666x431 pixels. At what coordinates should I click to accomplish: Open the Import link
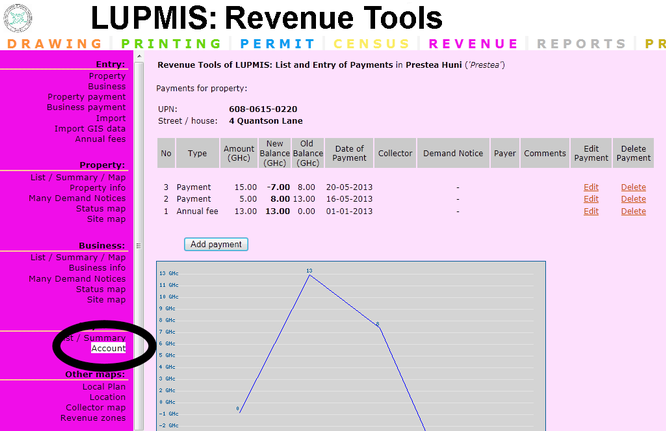tap(110, 118)
